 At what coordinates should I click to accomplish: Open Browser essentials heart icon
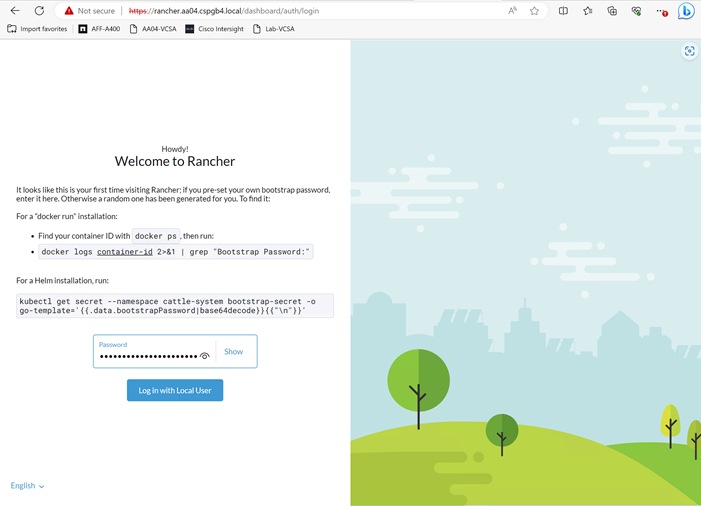[636, 11]
